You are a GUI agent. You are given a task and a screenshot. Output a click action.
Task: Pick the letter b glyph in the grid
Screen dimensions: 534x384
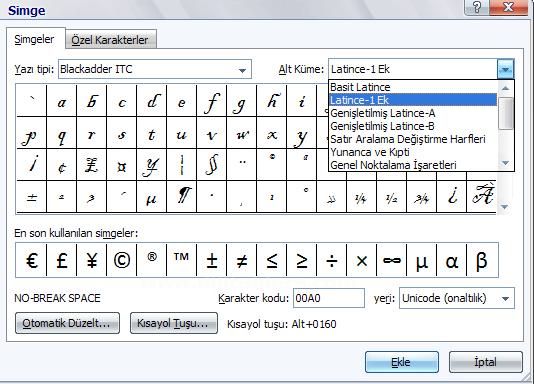(92, 101)
